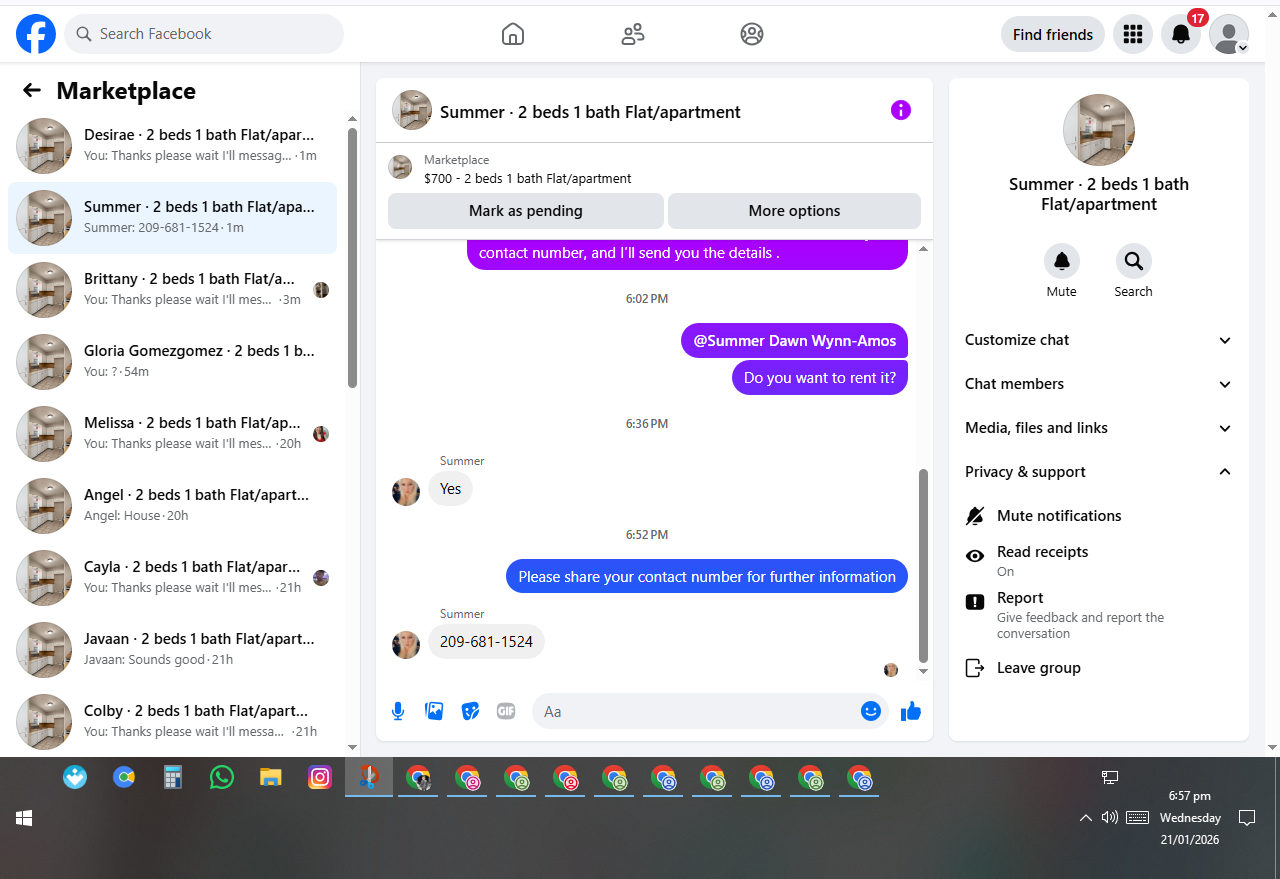Attach a photo with the image icon

tap(434, 711)
